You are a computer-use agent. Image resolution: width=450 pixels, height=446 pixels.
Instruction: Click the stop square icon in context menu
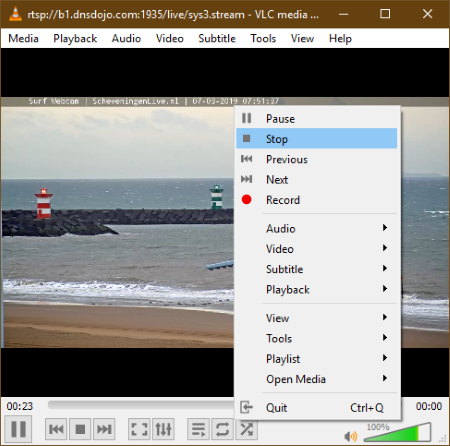(247, 138)
